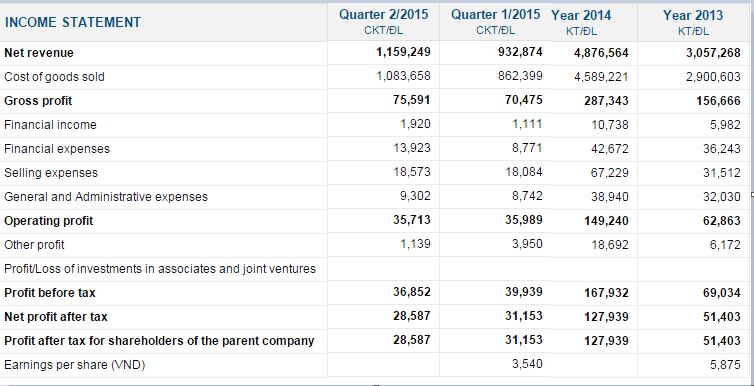Click the Financial income row label

(x=50, y=125)
